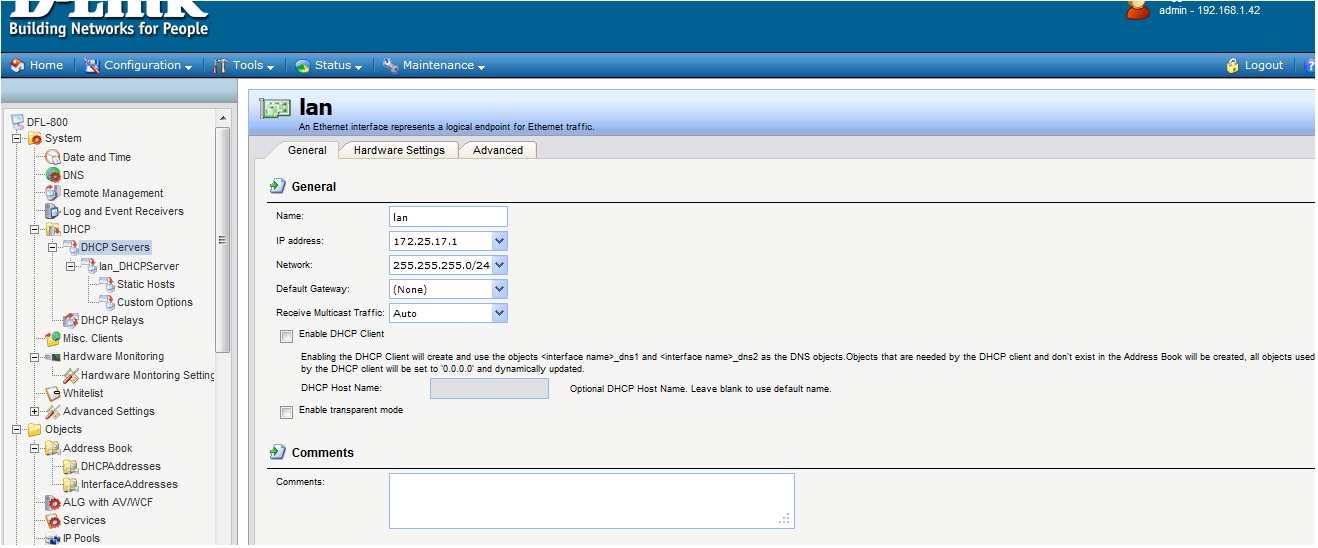Enable transparent mode checkbox
Viewport: 1318px width, 548px height.
tap(287, 412)
